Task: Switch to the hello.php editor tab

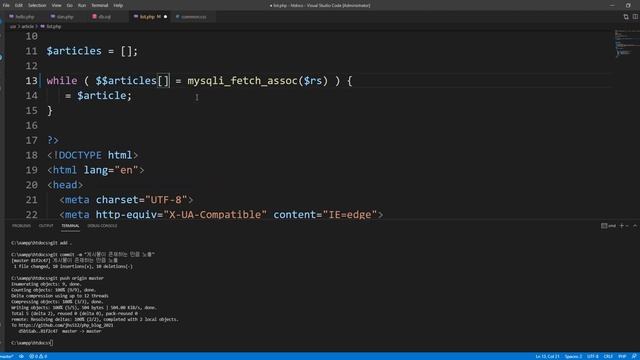Action: click(25, 17)
